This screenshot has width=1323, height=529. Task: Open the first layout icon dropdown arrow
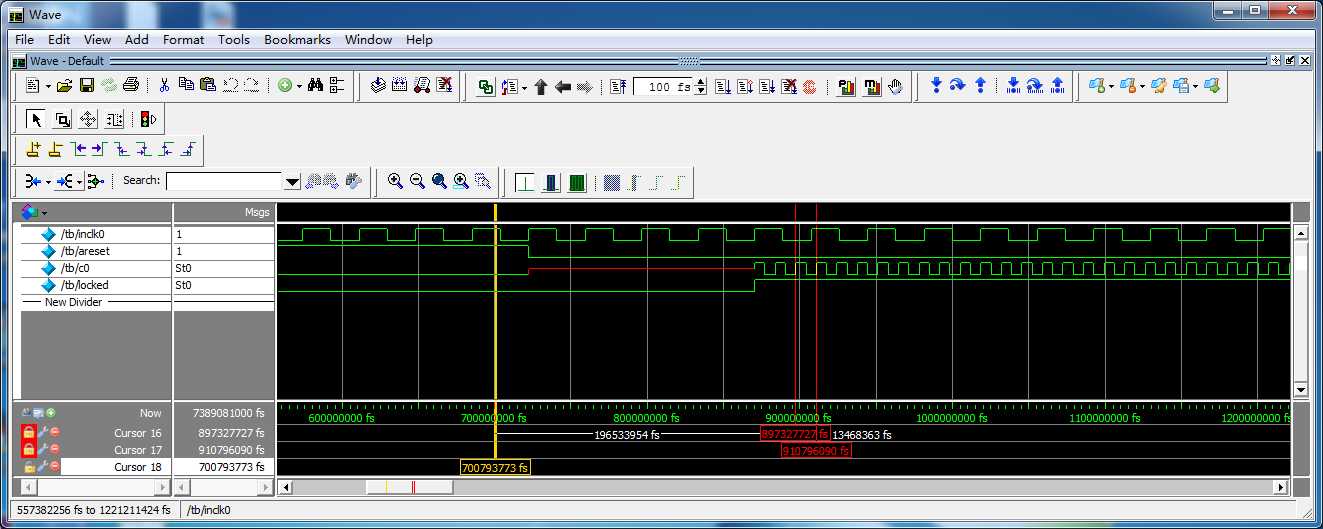coord(1111,87)
